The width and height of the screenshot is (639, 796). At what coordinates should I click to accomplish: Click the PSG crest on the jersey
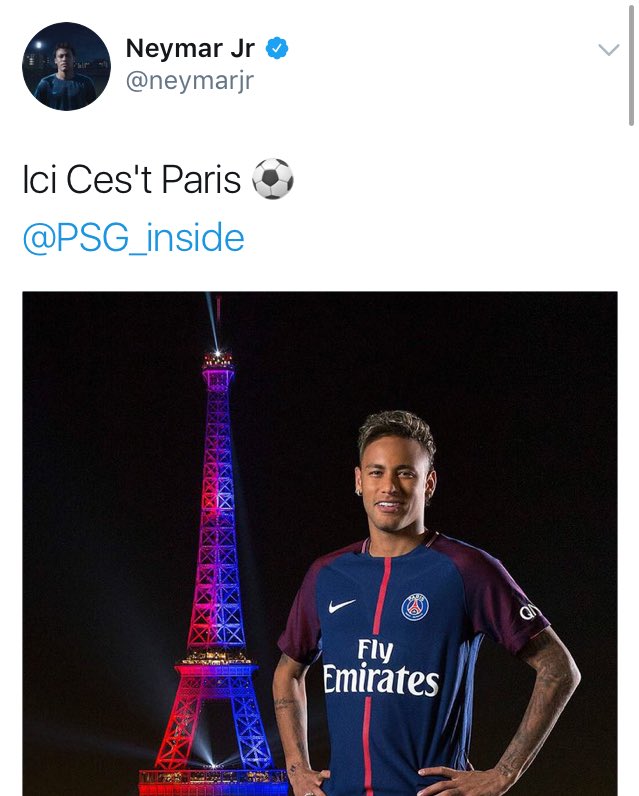(x=415, y=607)
